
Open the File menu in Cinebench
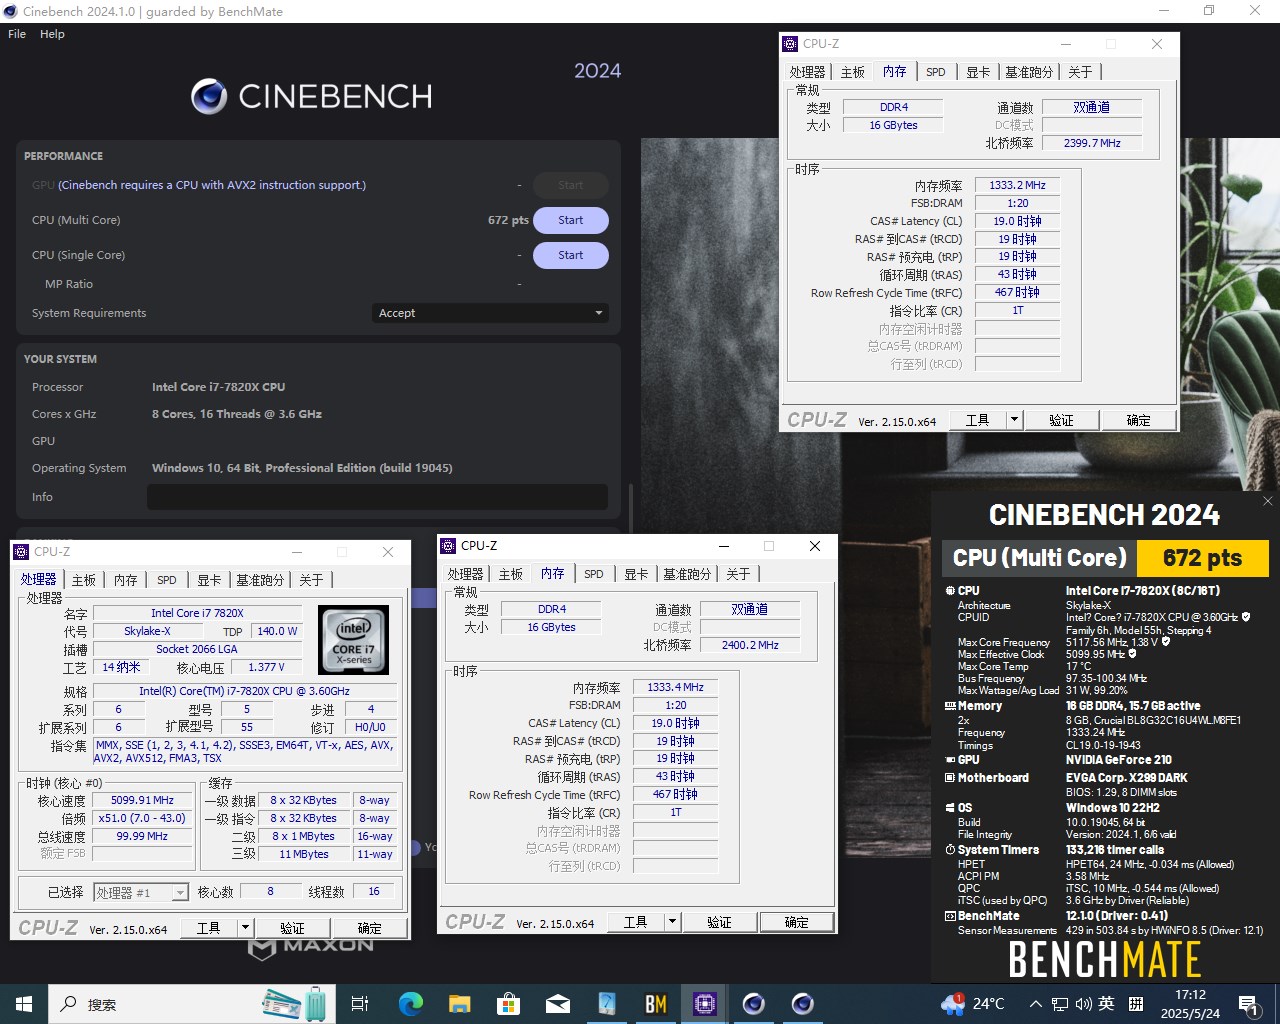tap(17, 34)
